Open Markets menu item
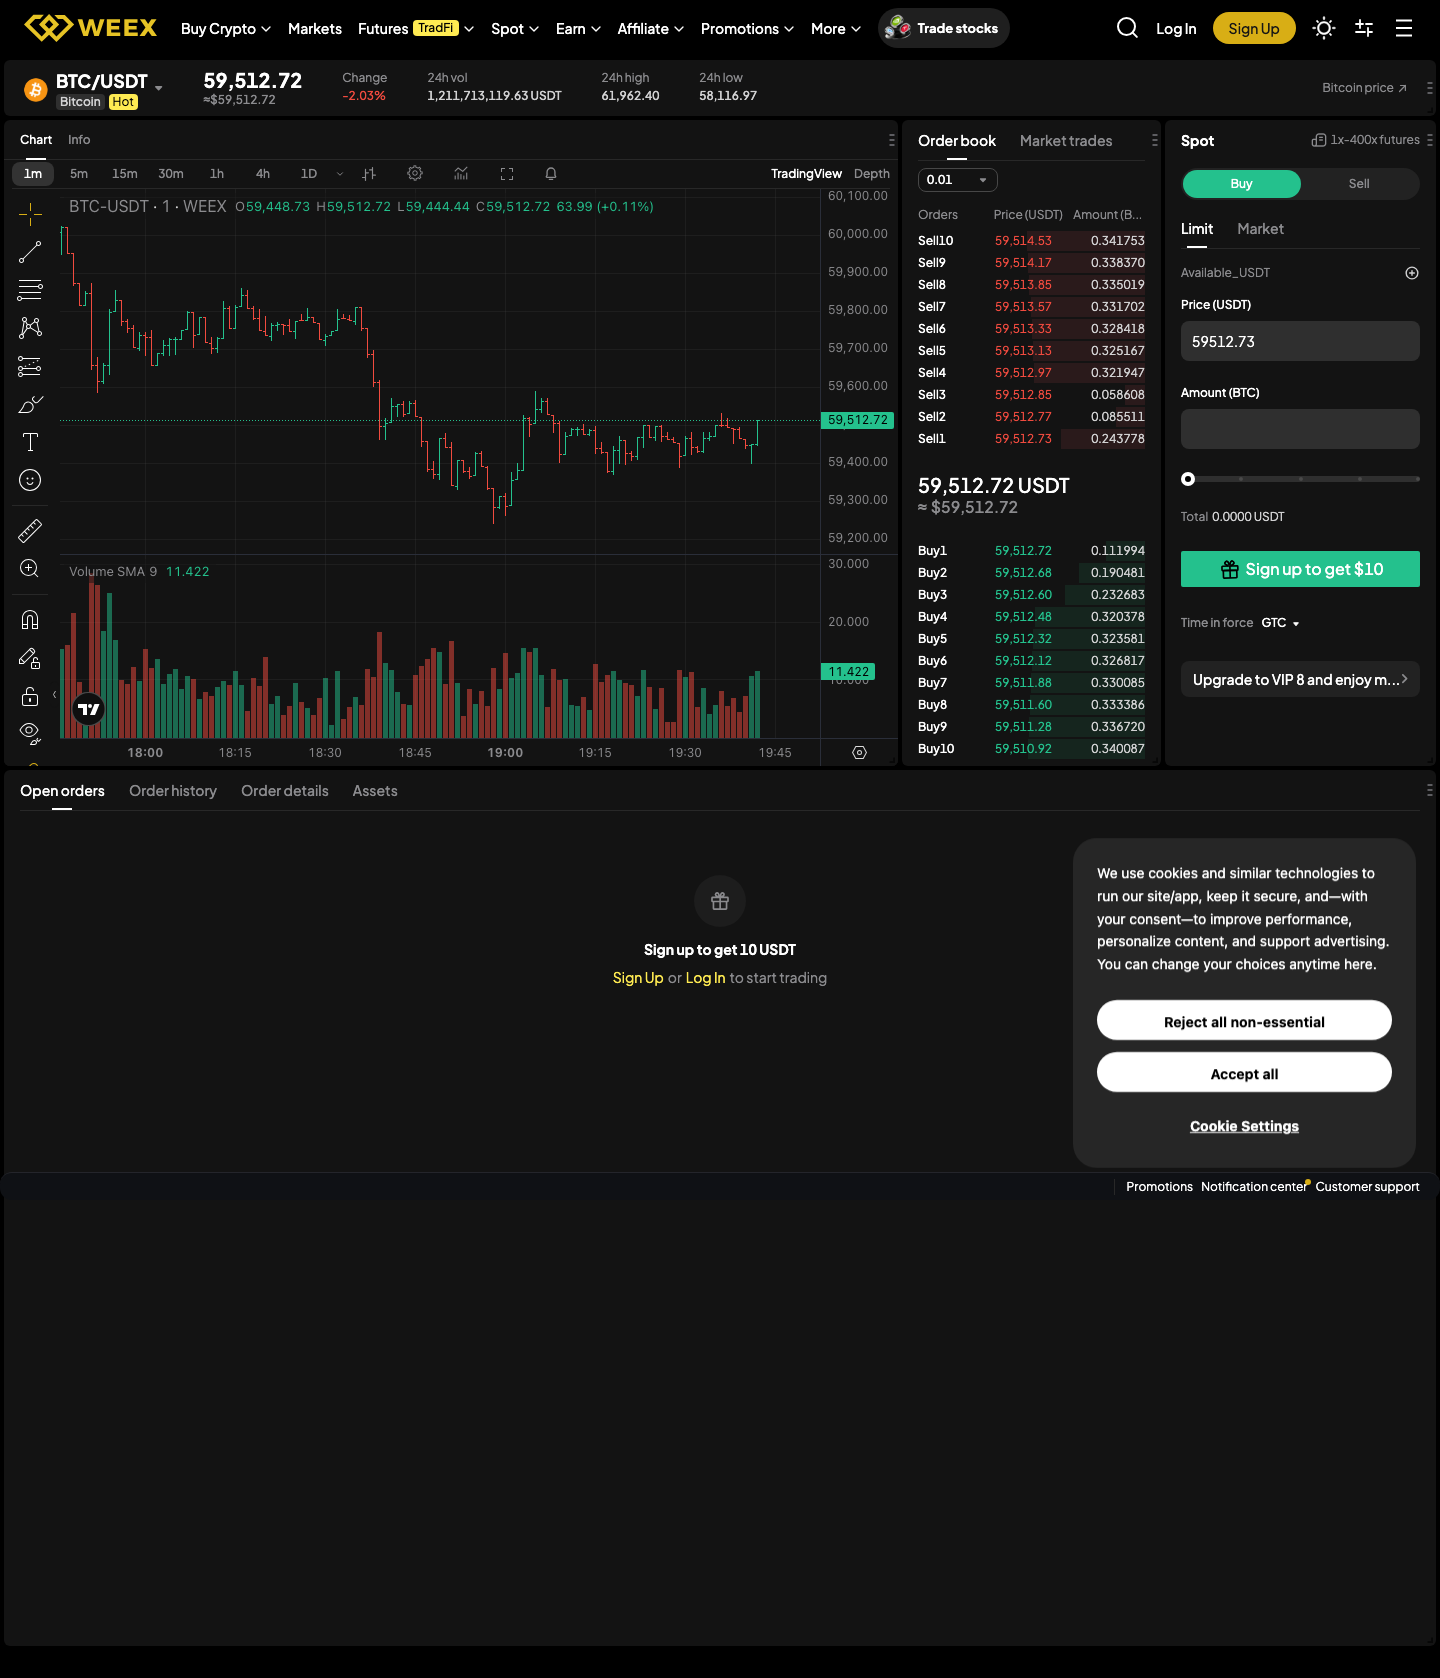Image resolution: width=1440 pixels, height=1678 pixels. pyautogui.click(x=315, y=29)
